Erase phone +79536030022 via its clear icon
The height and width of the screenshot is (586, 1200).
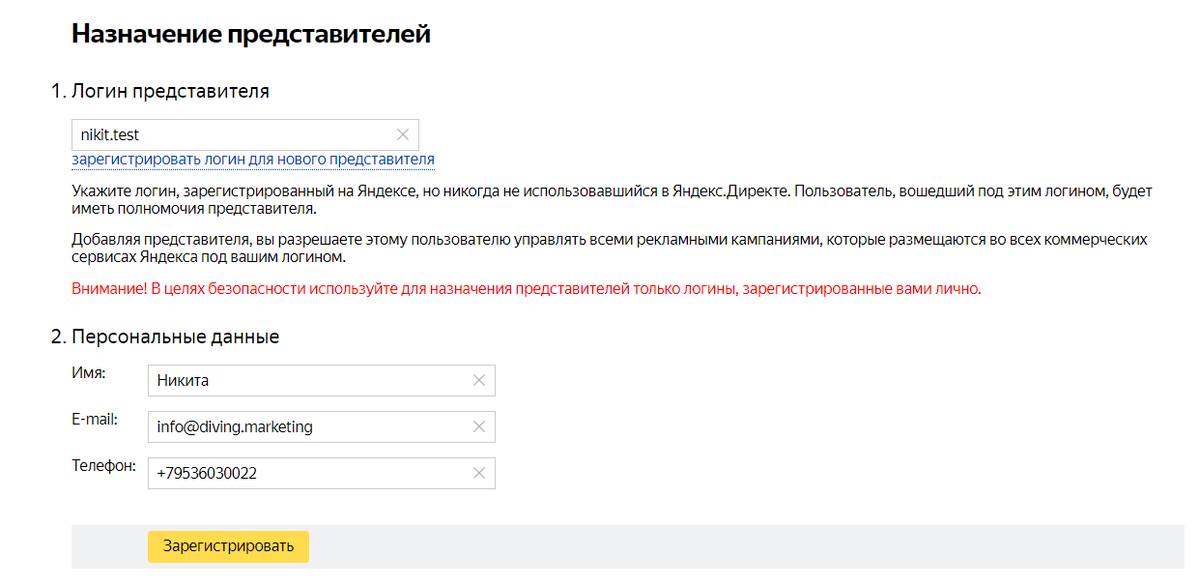[480, 472]
